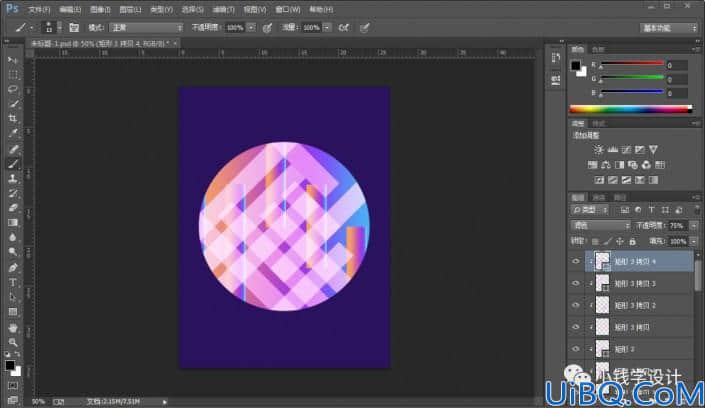Open the Image (I) menu
The image size is (705, 408).
click(100, 9)
